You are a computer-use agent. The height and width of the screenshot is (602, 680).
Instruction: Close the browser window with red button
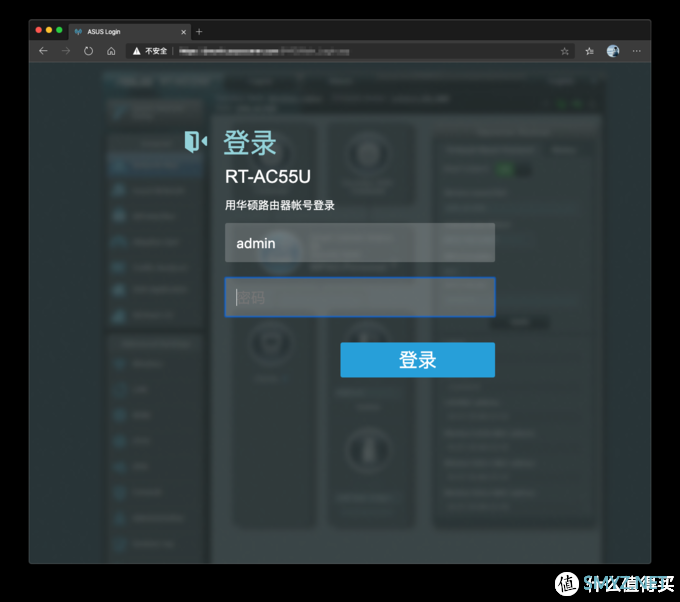click(39, 30)
